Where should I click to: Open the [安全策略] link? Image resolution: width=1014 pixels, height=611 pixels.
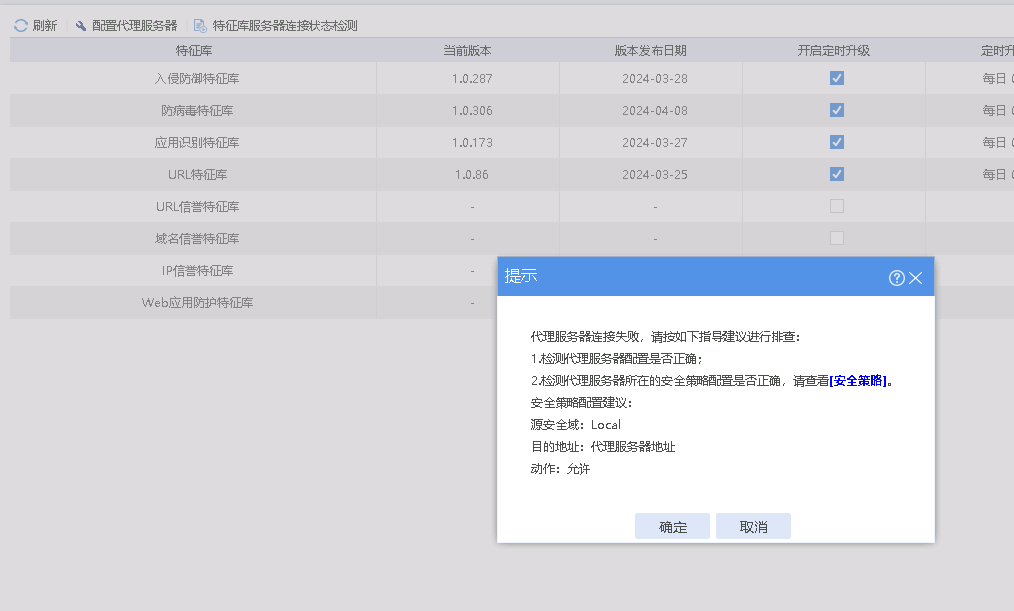(x=858, y=381)
